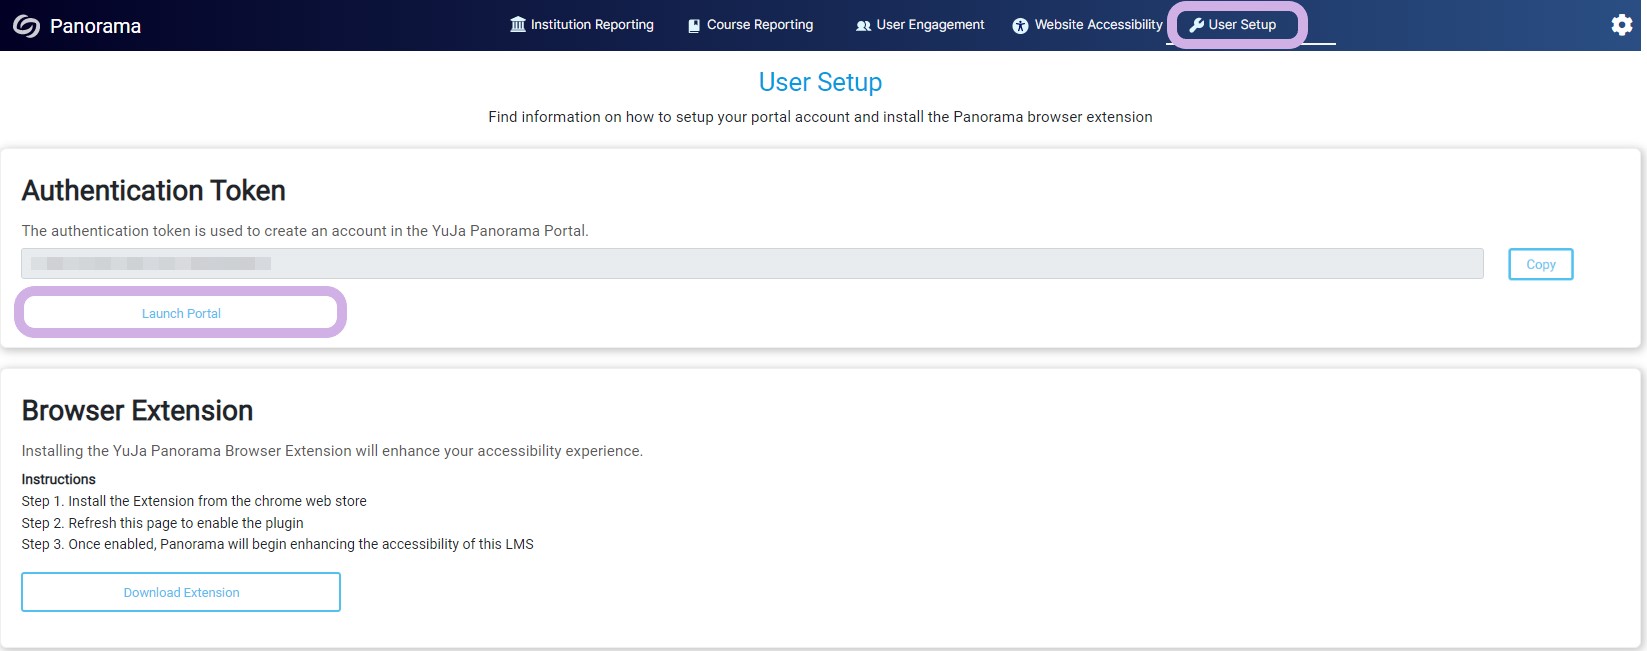Copy the authentication token
Screen dimensions: 1647x651
coord(1540,264)
